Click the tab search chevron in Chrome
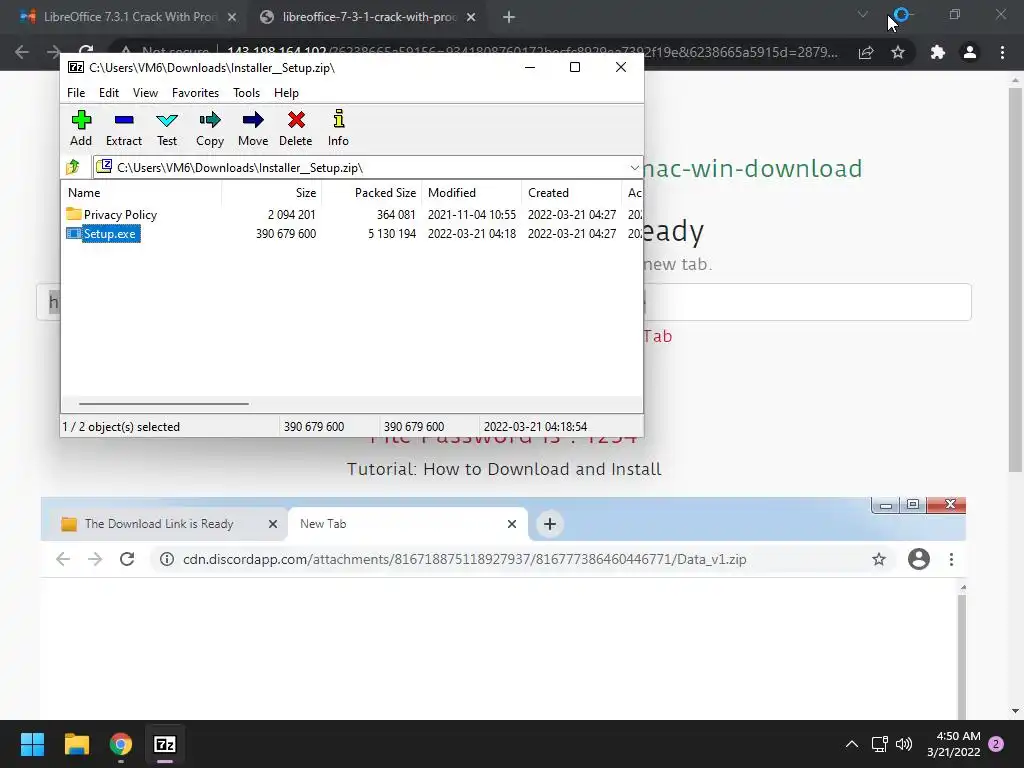 pyautogui.click(x=863, y=14)
